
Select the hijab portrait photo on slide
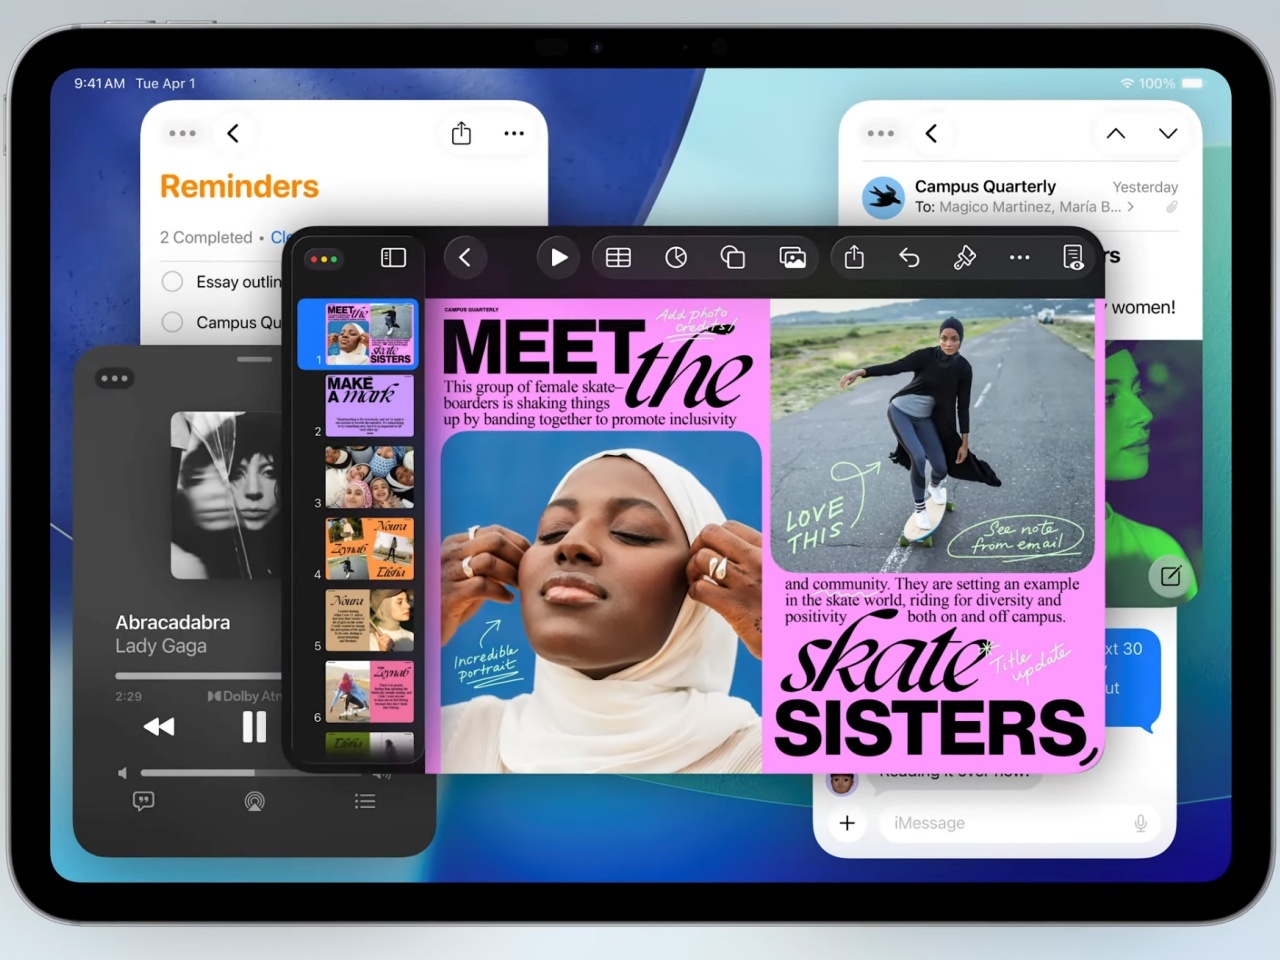601,603
